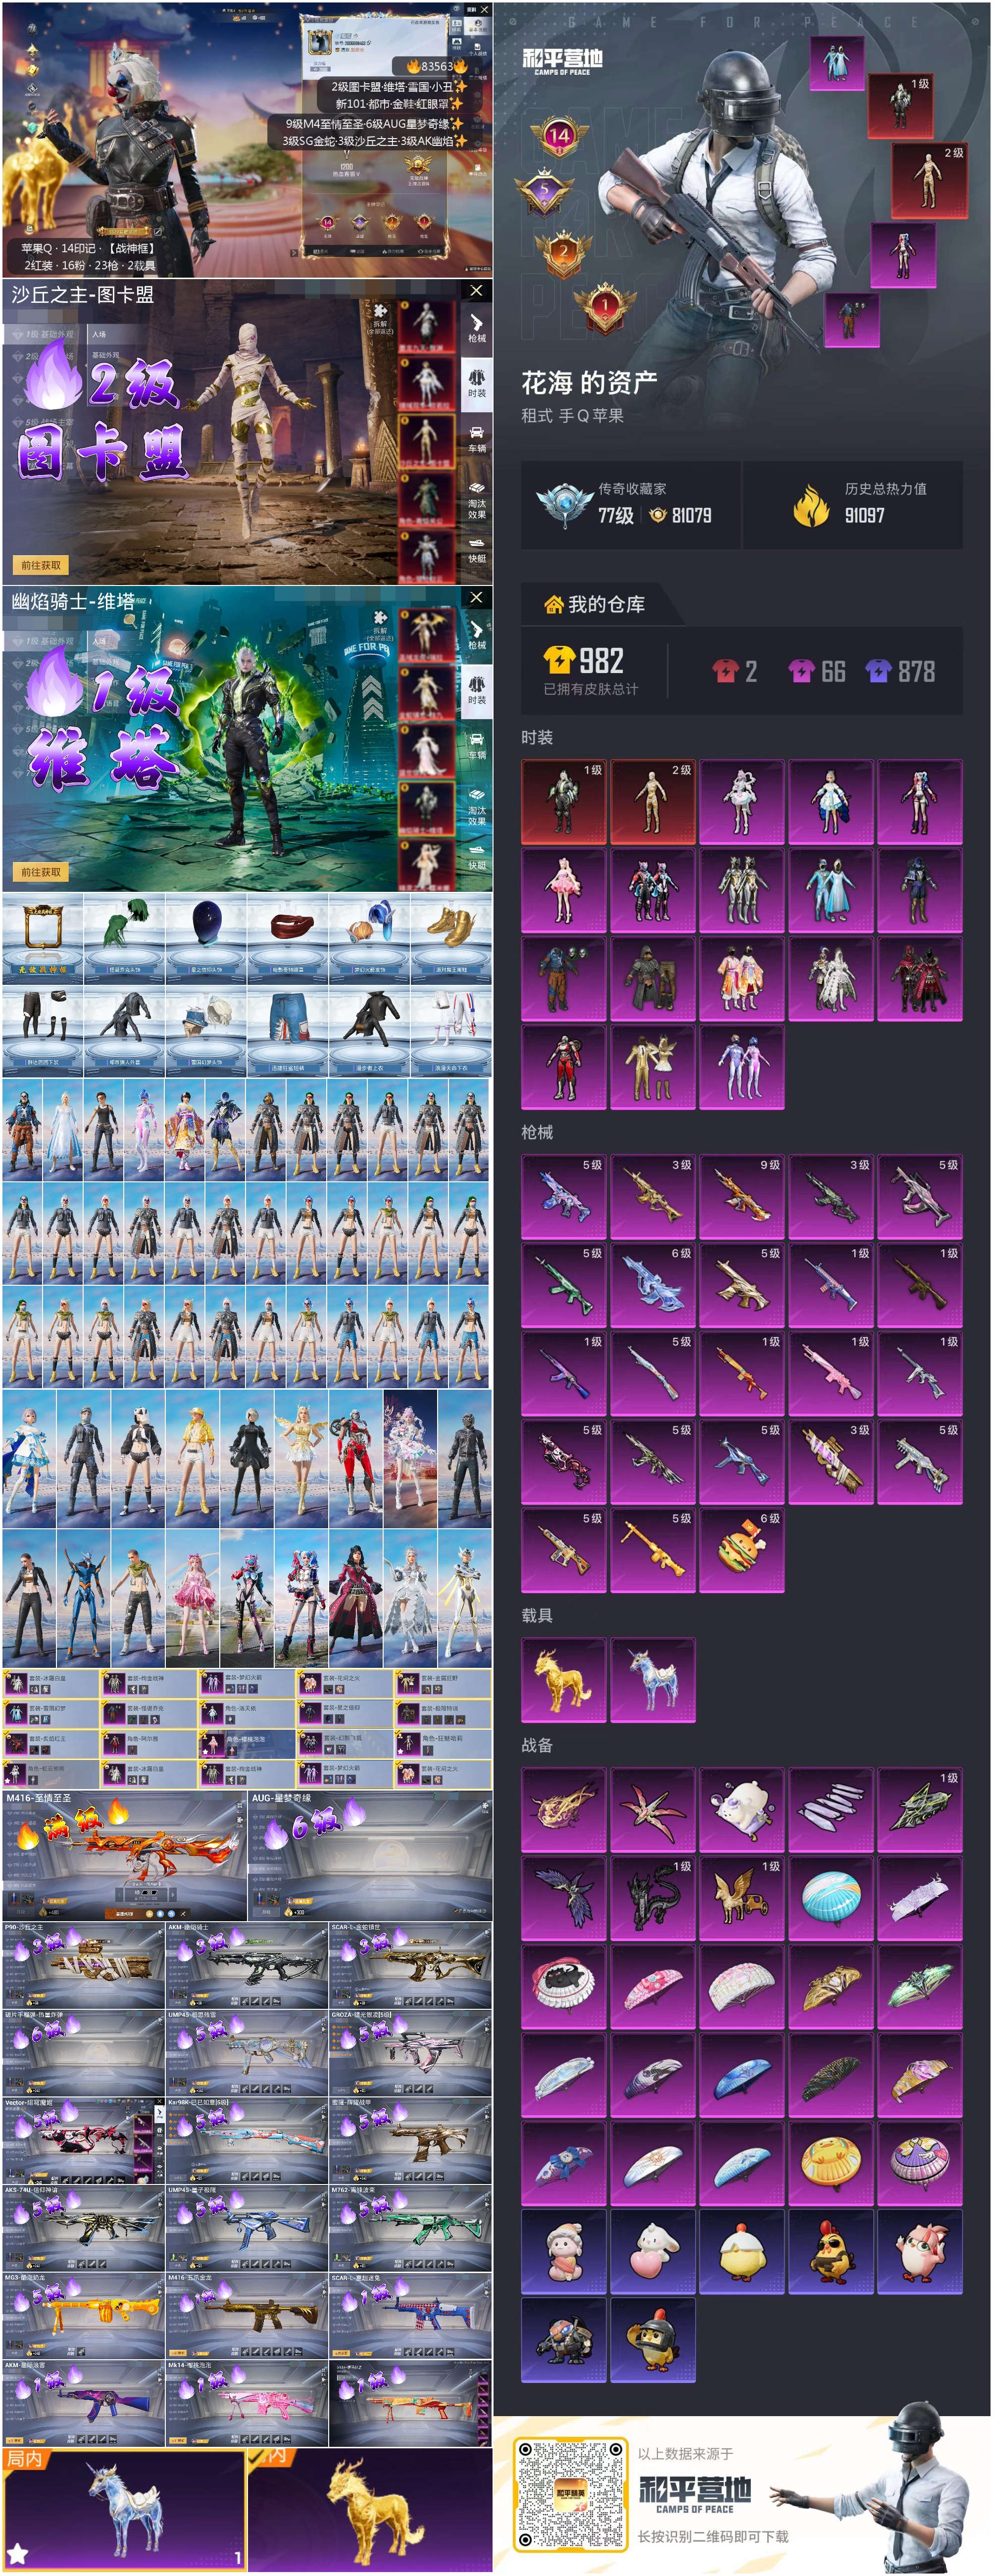Open the Mk14-樱桃泡泡 weapon preview
This screenshot has height=2576, width=993.
click(246, 2403)
